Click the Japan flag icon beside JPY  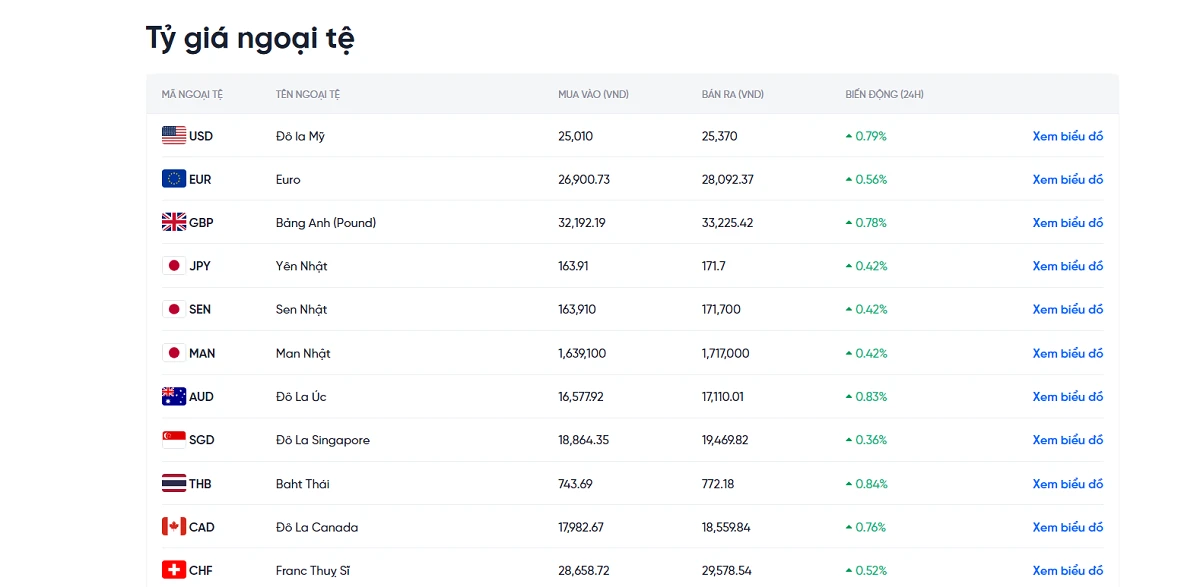pos(174,266)
